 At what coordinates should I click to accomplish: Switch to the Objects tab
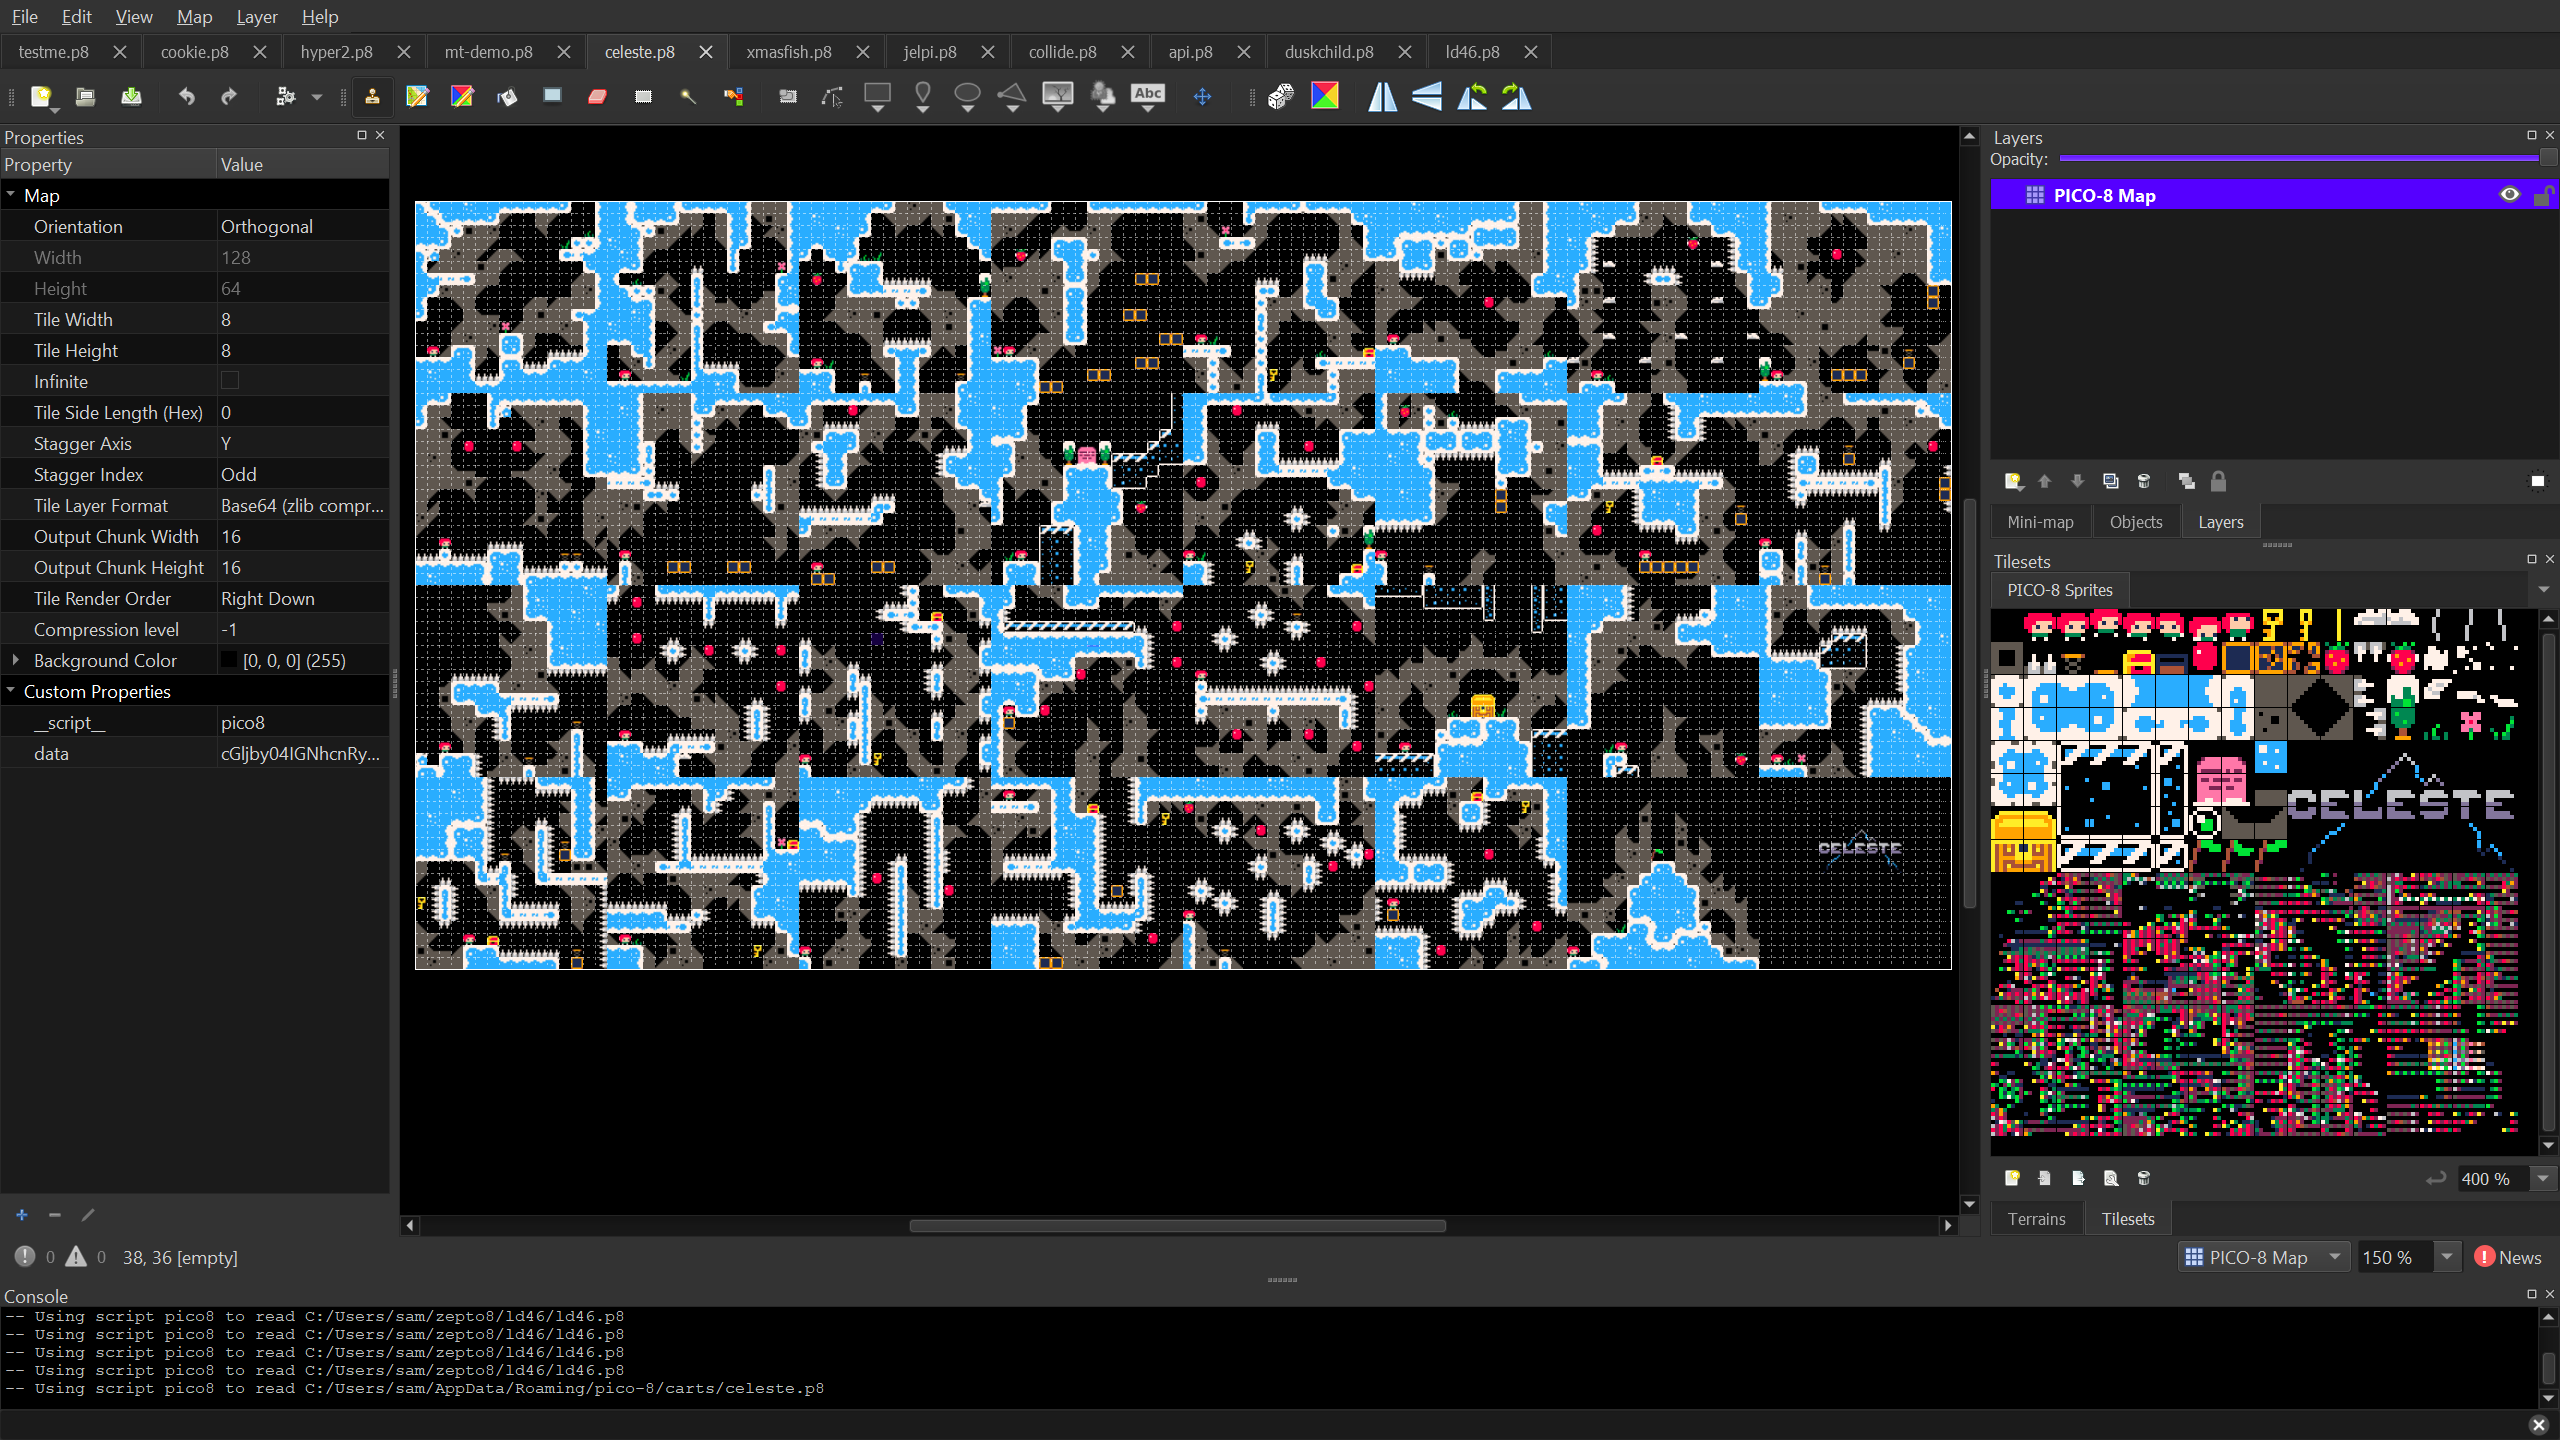pyautogui.click(x=2135, y=522)
